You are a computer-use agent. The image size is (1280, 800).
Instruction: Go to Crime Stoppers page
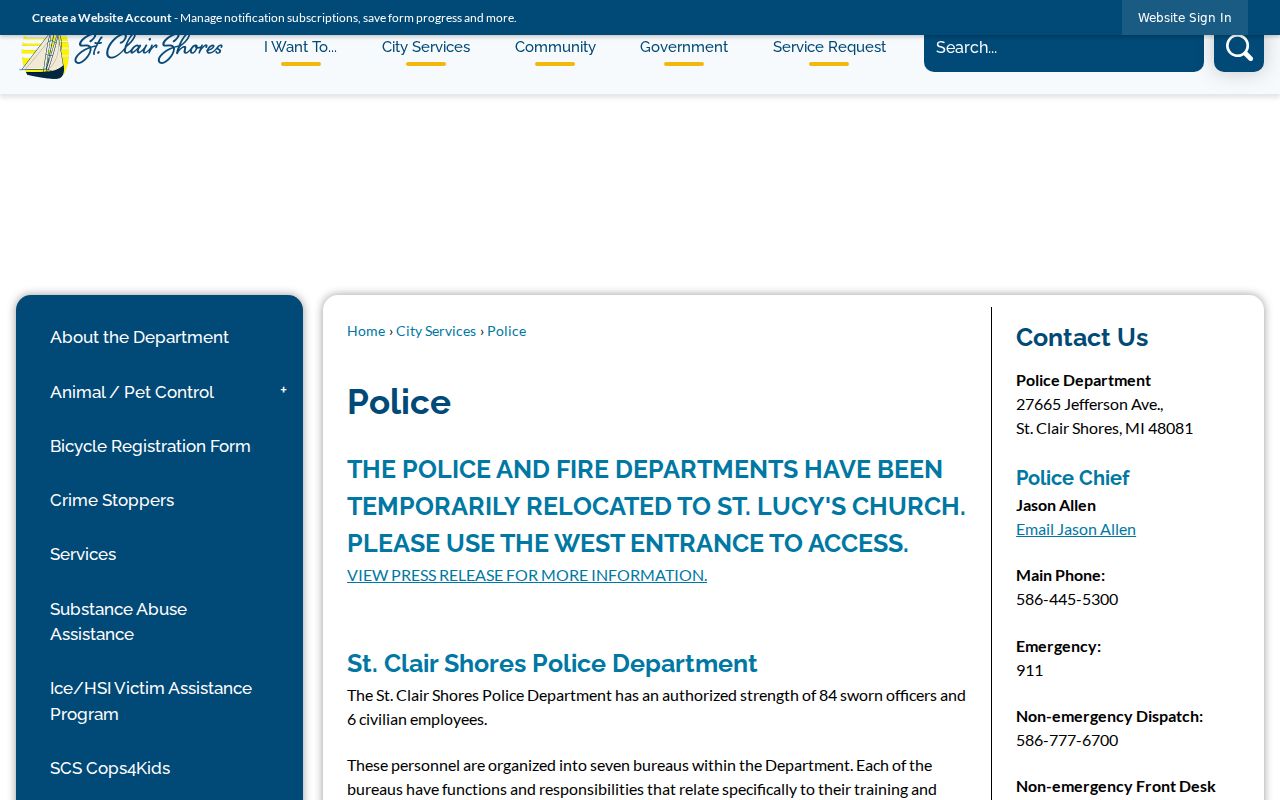112,500
